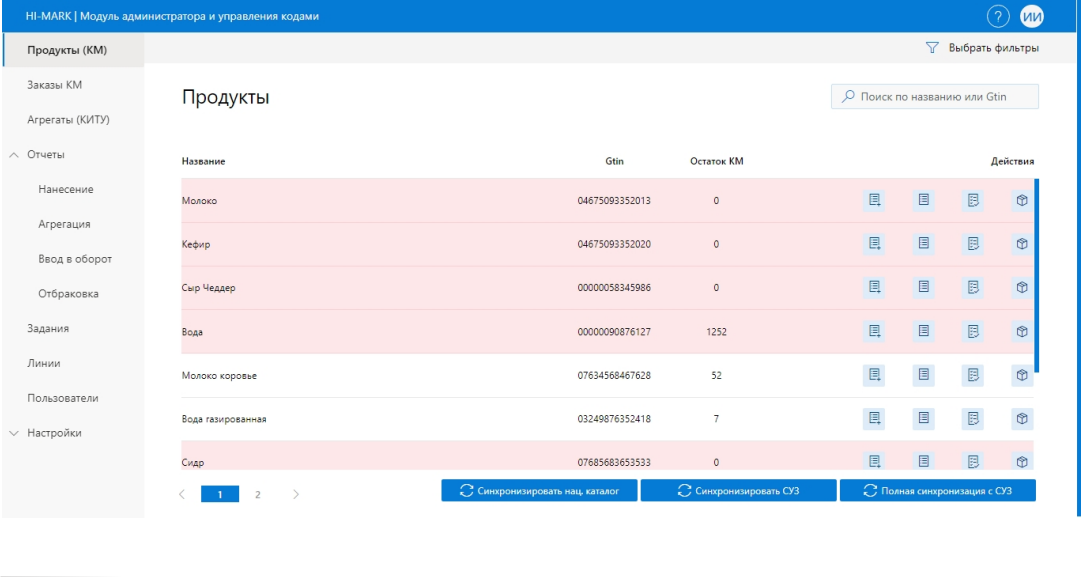Click Синхронизировать нац. каталог button
Screen dimensions: 1086x577
click(538, 490)
